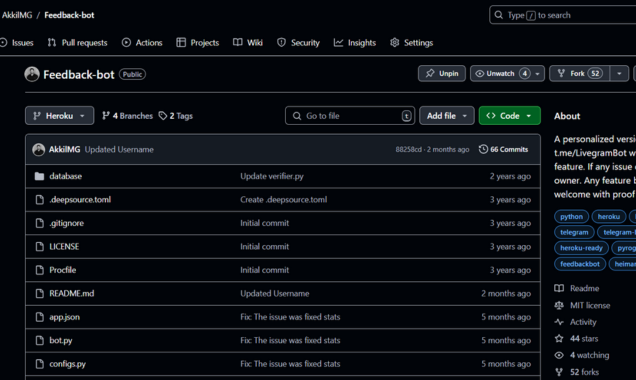The image size is (636, 380).
Task: Open the Pull requests tab
Action: pyautogui.click(x=77, y=43)
